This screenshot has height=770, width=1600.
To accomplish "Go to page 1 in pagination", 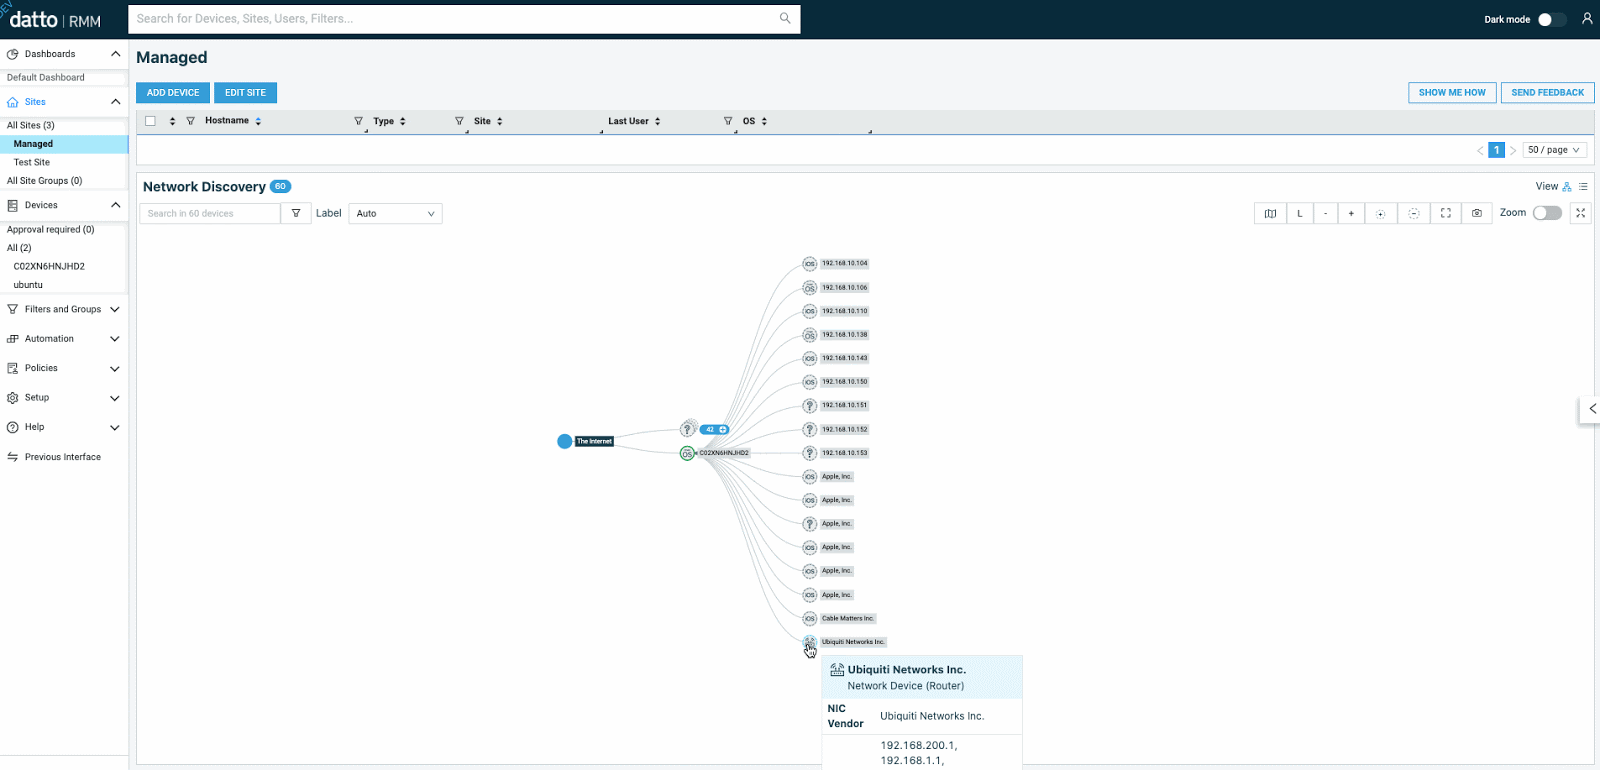I will pyautogui.click(x=1496, y=150).
